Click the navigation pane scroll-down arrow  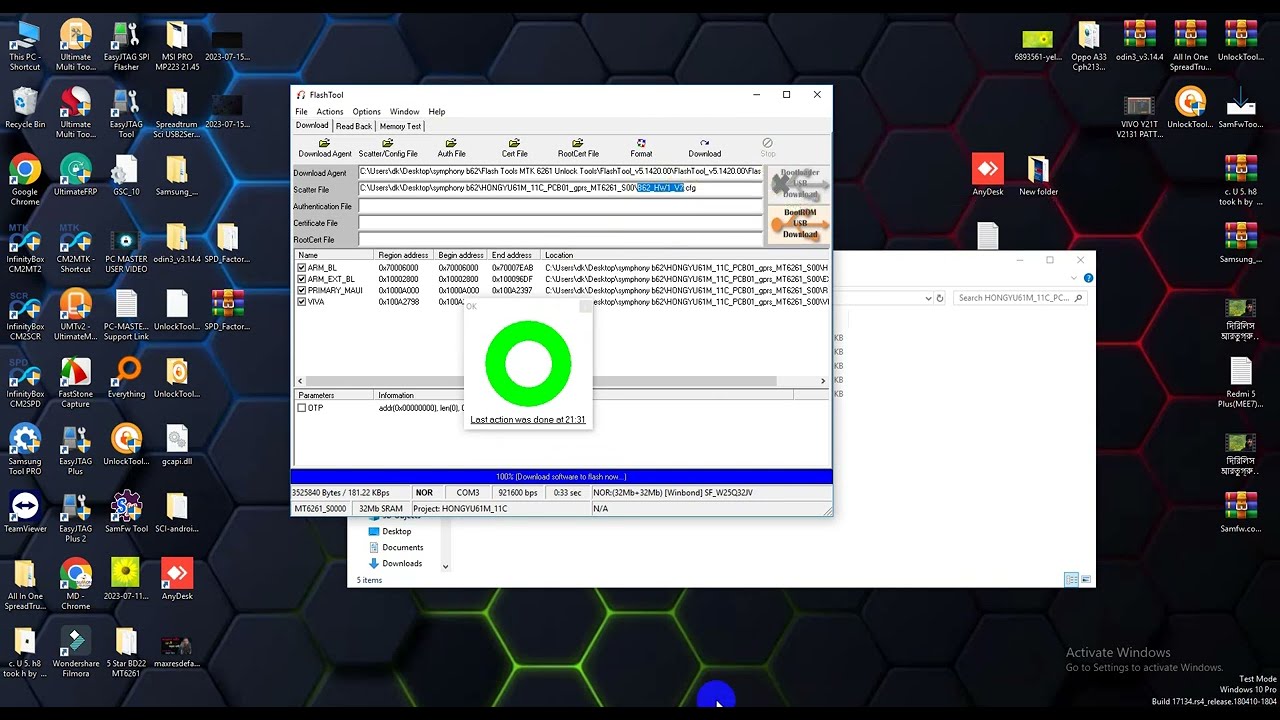pos(445,567)
